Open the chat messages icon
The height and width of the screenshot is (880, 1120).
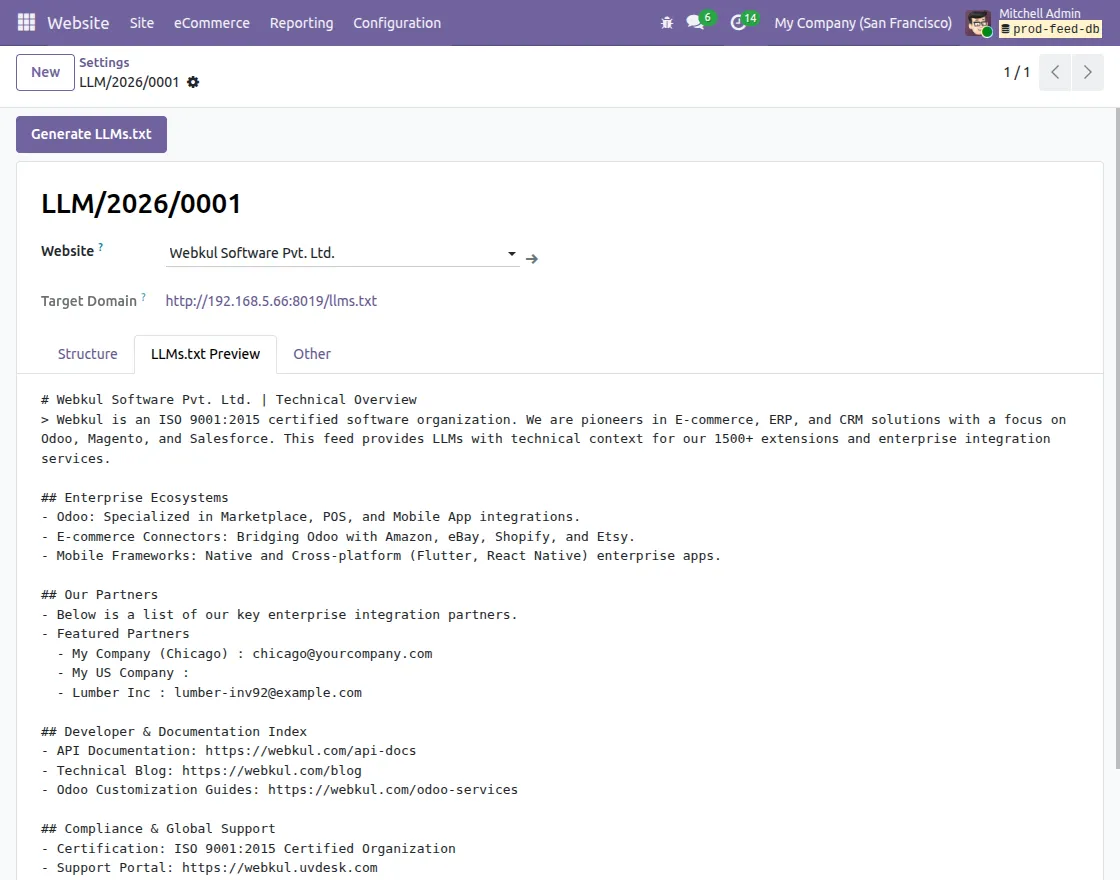(x=695, y=22)
